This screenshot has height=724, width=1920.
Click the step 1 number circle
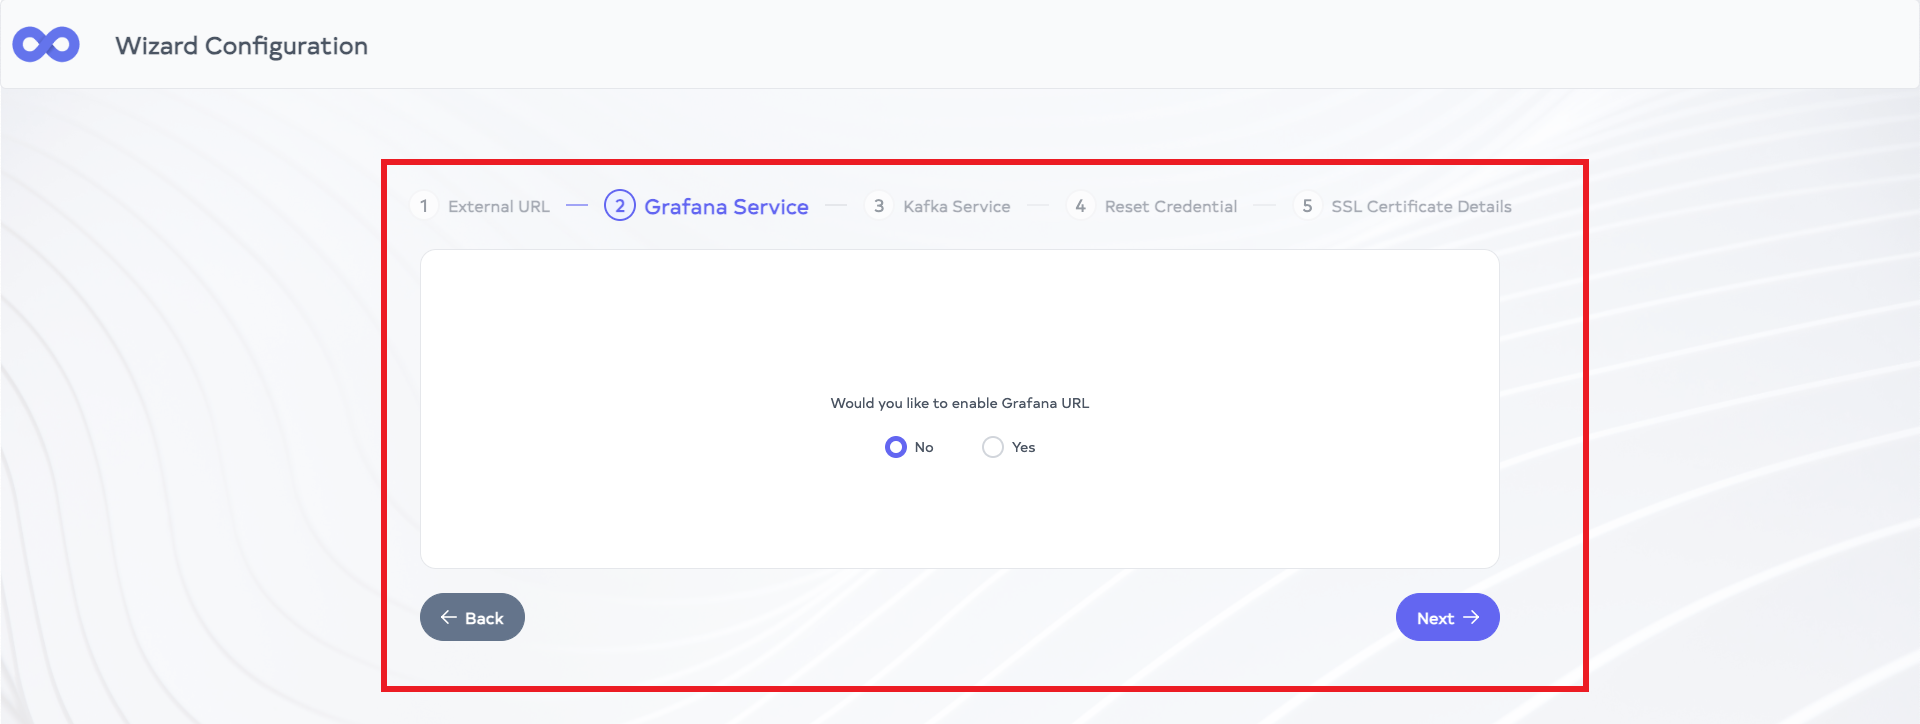point(424,206)
